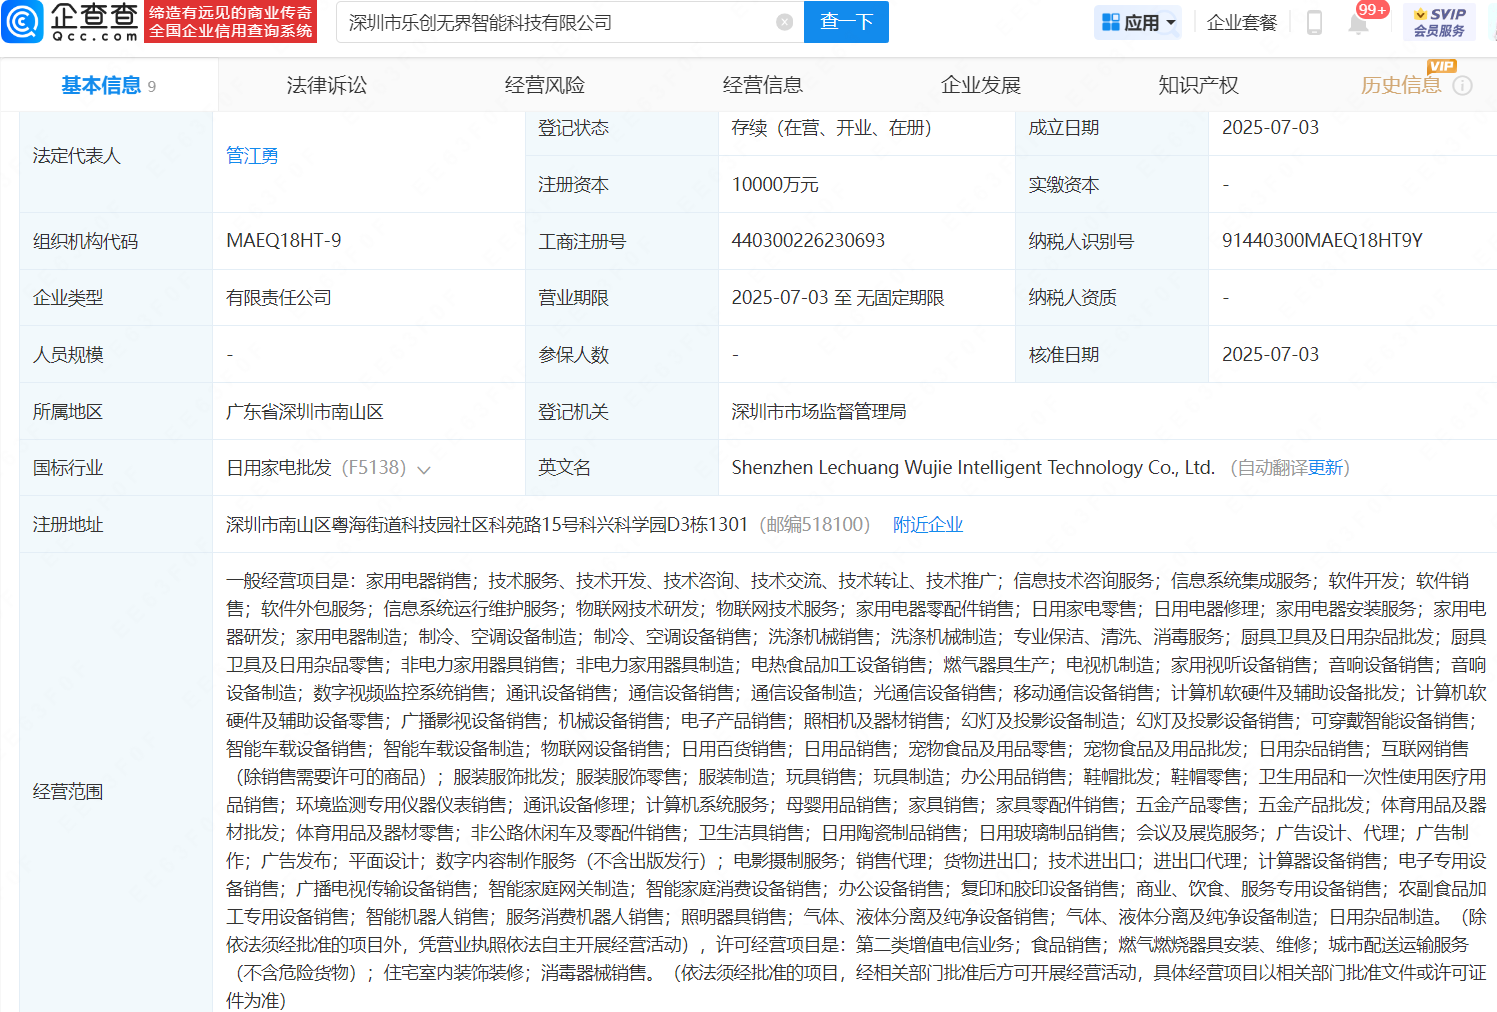
Task: Select registration number 440300226230693
Action: pos(808,241)
